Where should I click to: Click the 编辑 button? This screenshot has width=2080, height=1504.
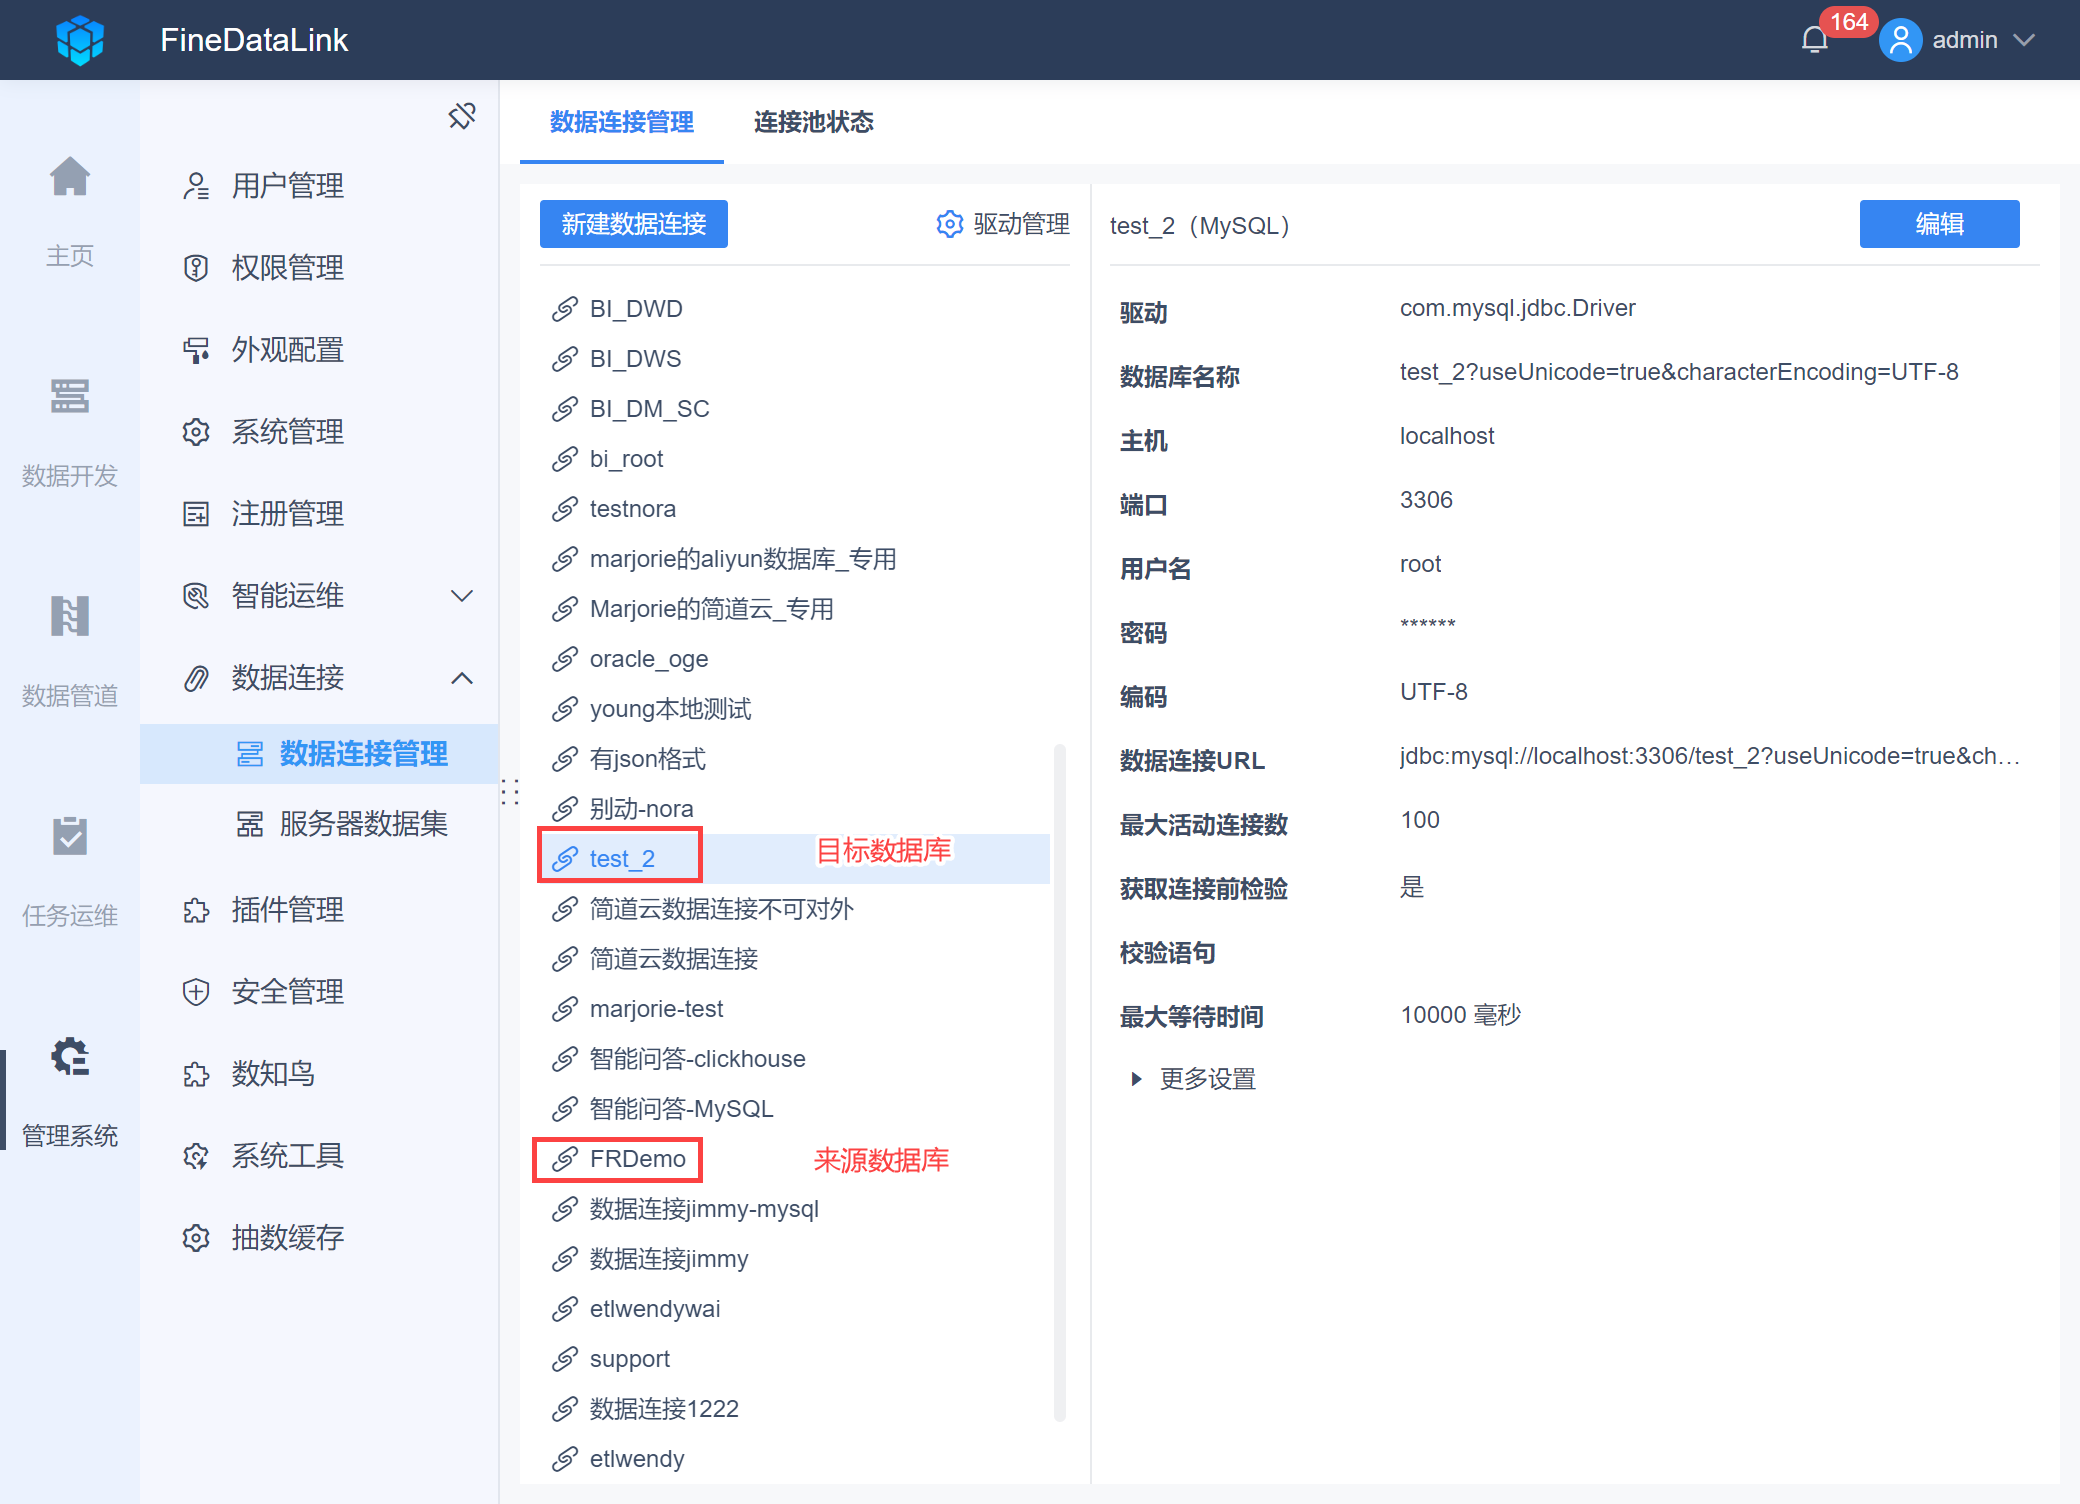[1938, 224]
